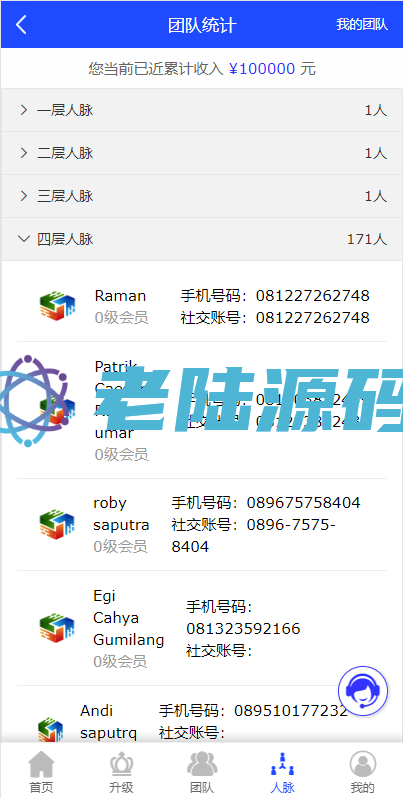Expand the 一层人脉 section
The width and height of the screenshot is (403, 798).
[x=202, y=110]
